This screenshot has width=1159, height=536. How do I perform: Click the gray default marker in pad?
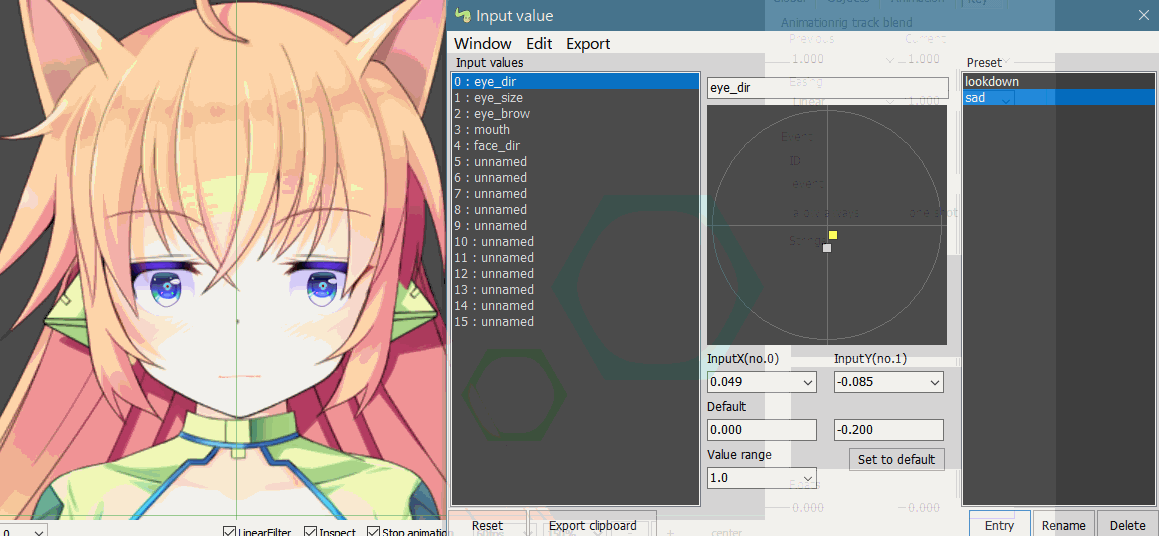coord(827,248)
